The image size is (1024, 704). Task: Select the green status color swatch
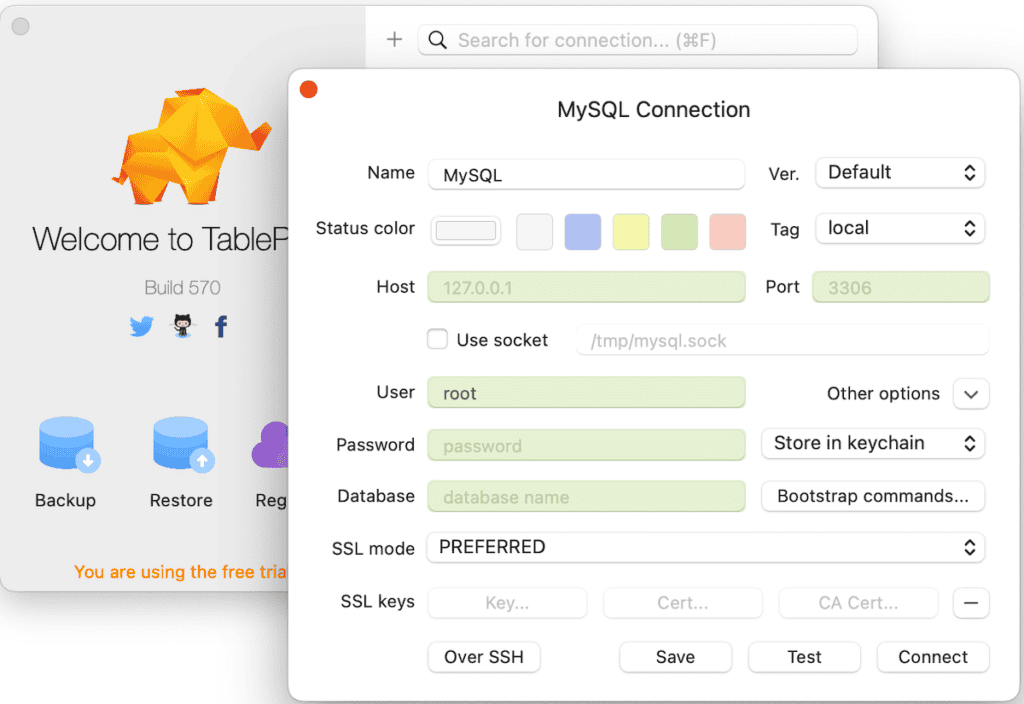pos(679,231)
